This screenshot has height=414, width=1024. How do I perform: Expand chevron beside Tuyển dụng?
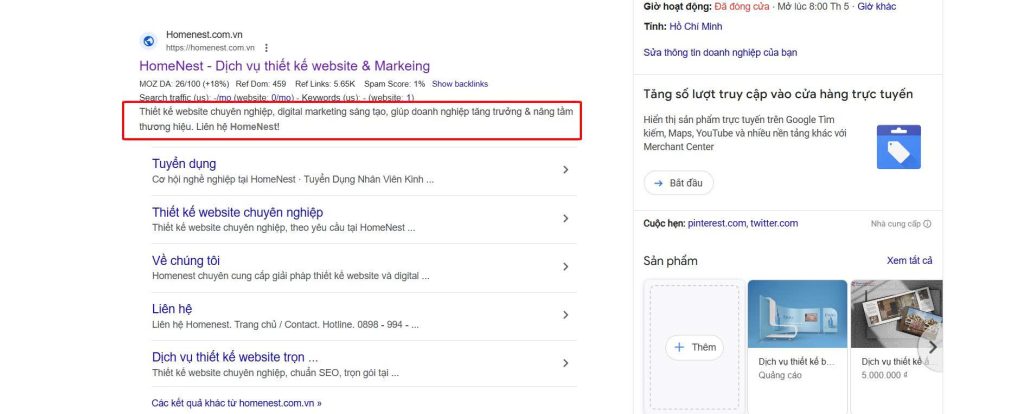566,170
